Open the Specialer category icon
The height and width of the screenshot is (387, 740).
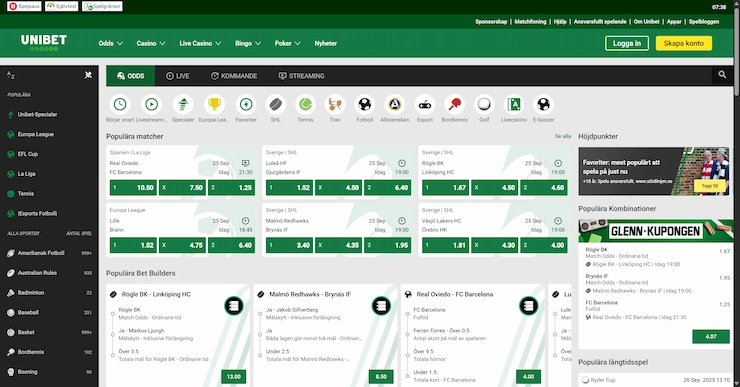click(183, 104)
